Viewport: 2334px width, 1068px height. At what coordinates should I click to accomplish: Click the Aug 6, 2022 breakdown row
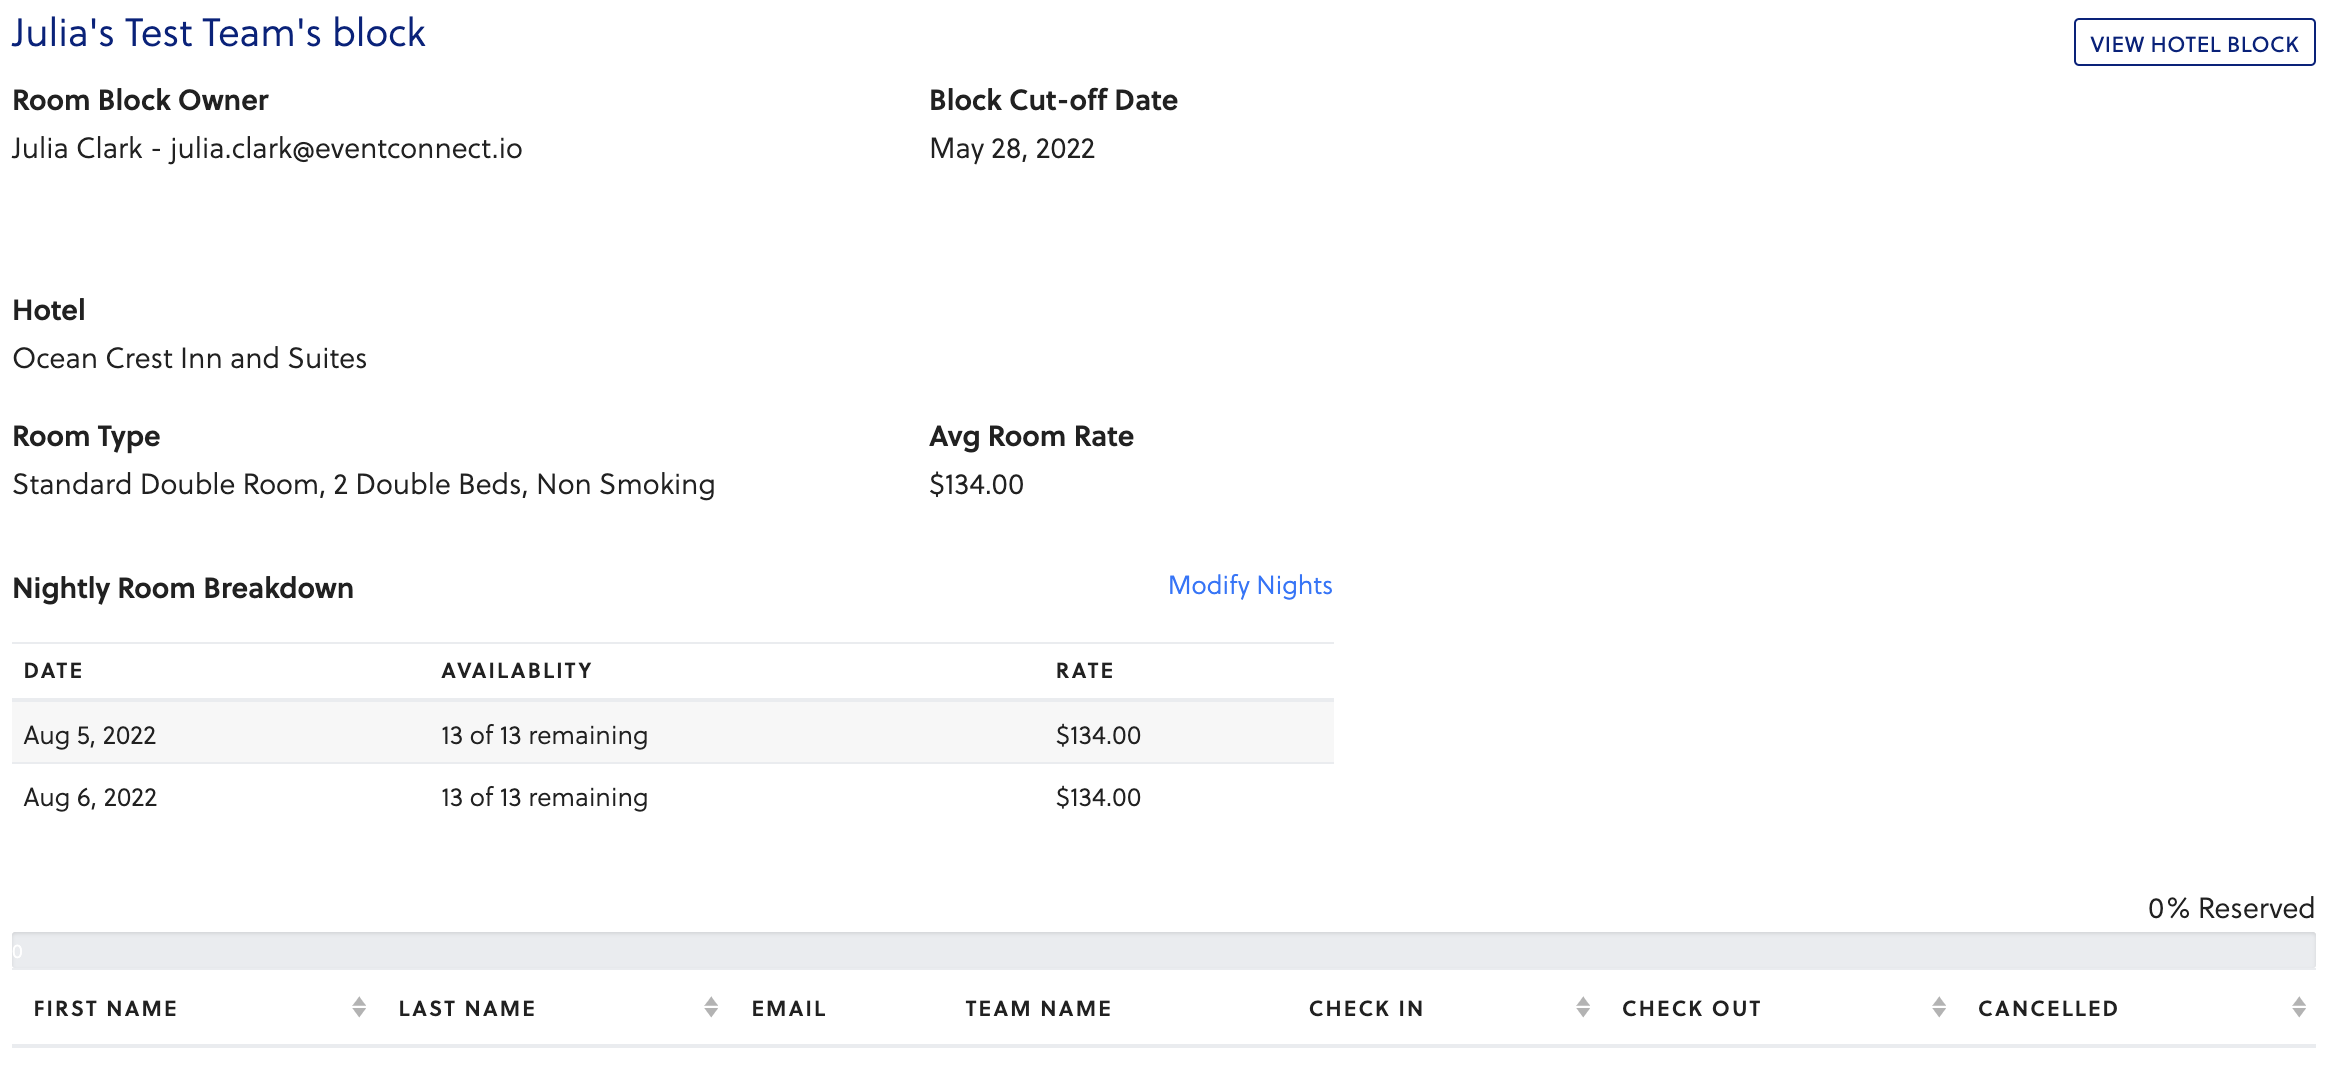(x=672, y=797)
